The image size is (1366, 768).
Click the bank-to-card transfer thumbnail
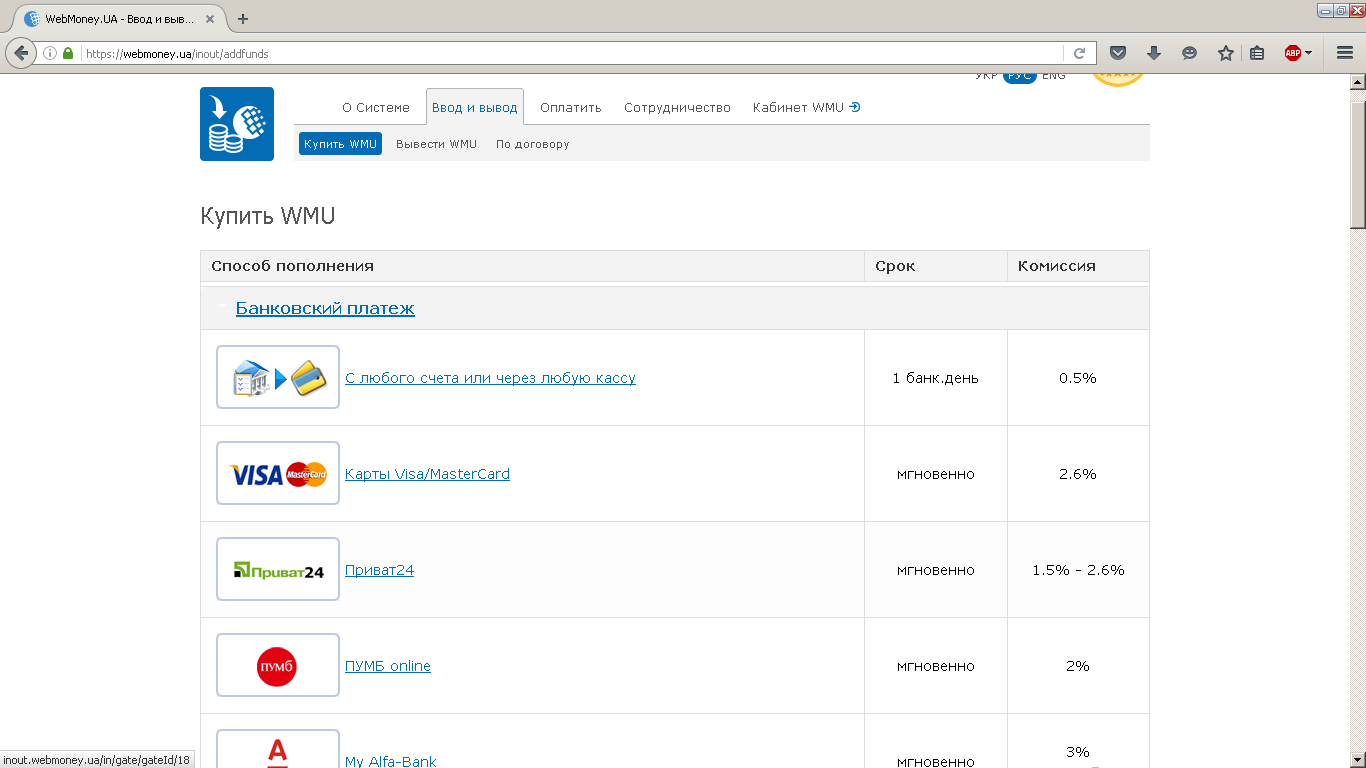[x=278, y=377]
